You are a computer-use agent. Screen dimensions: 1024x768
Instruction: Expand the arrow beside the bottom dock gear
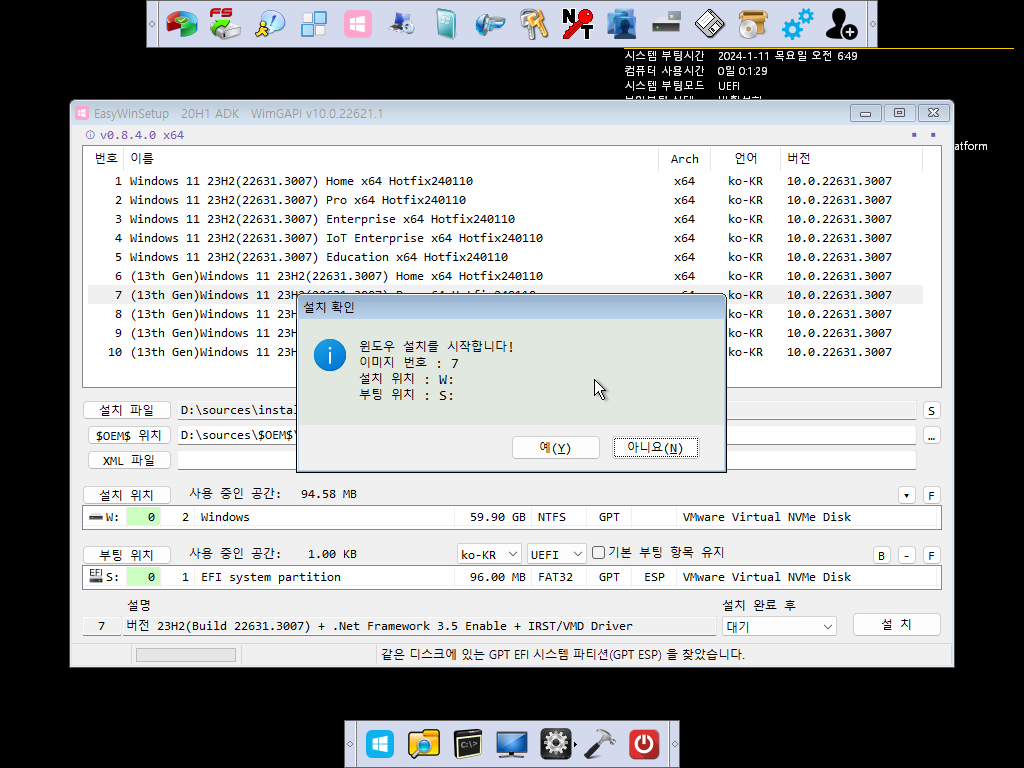tap(575, 744)
